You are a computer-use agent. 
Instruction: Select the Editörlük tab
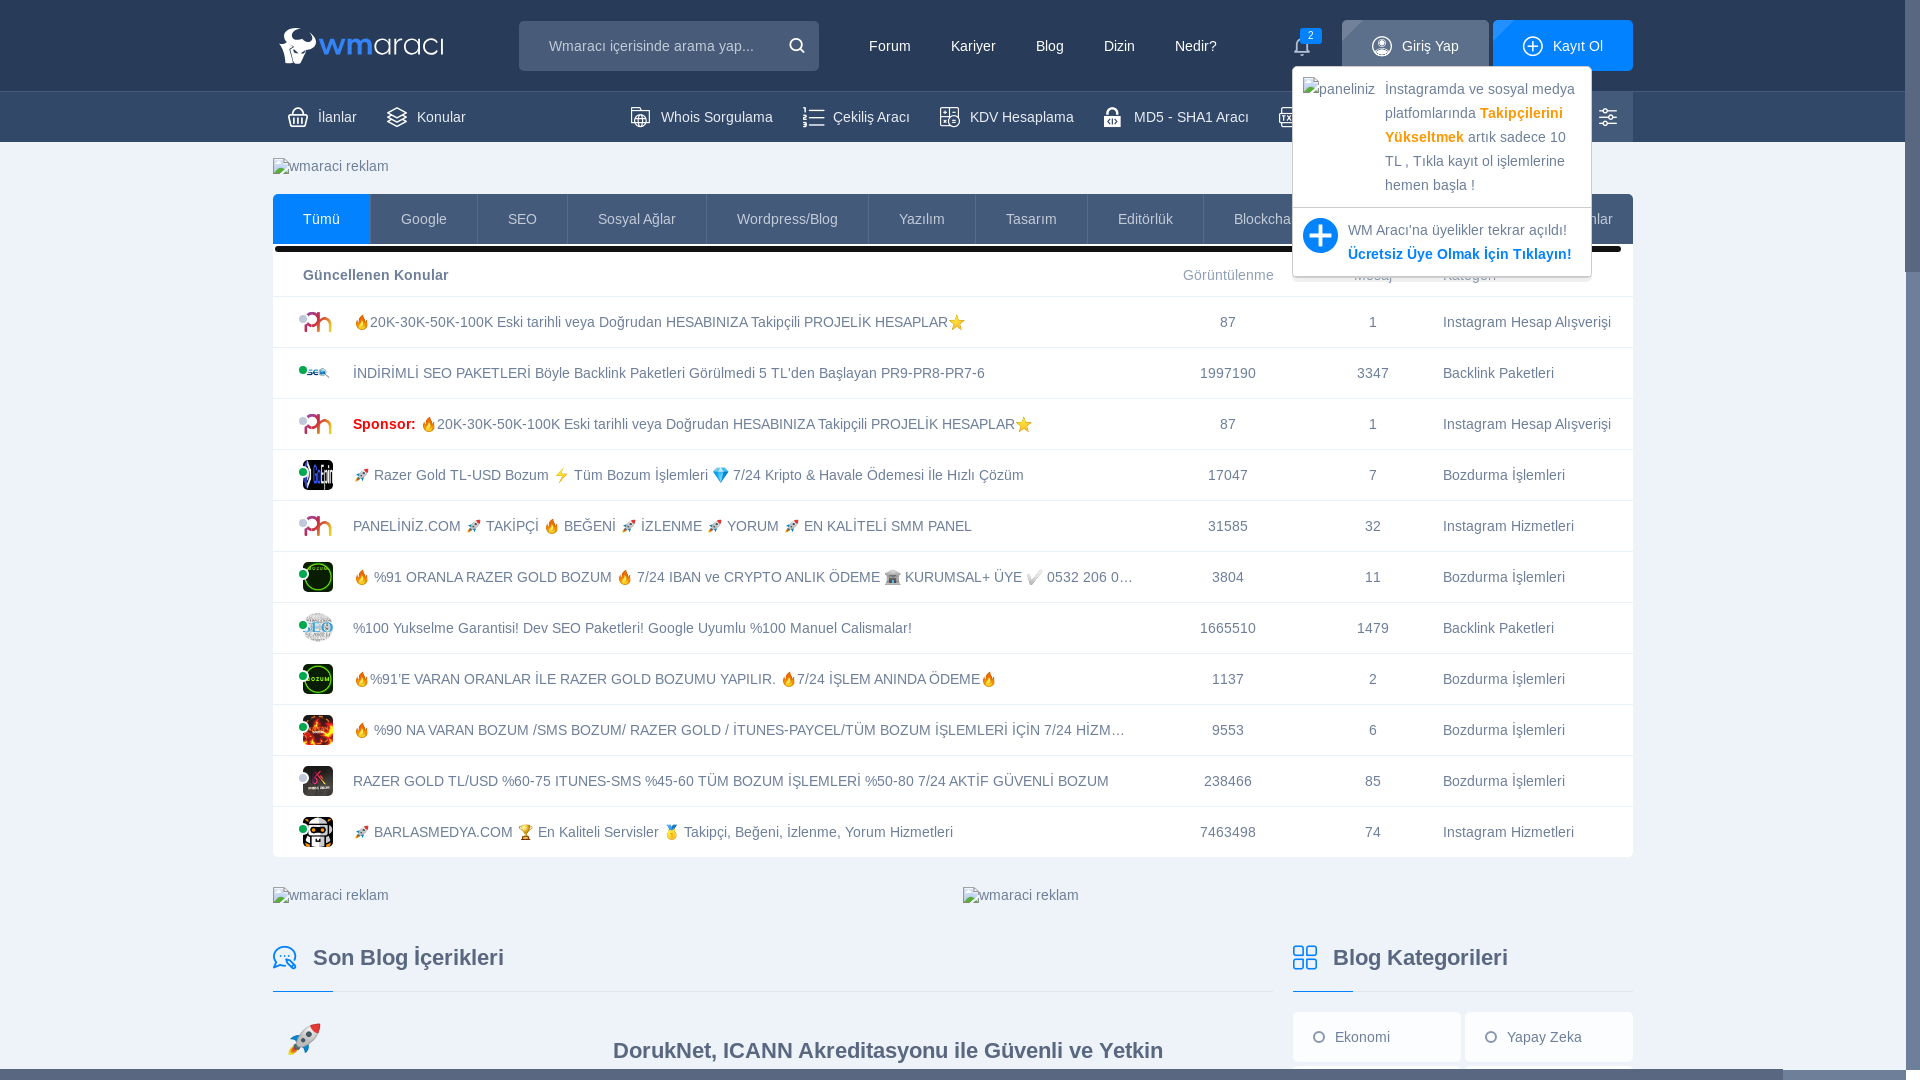[1145, 219]
